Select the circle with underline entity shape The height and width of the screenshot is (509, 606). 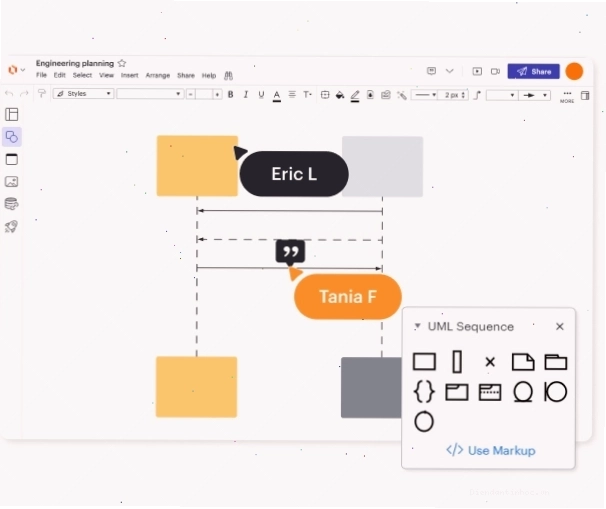523,392
